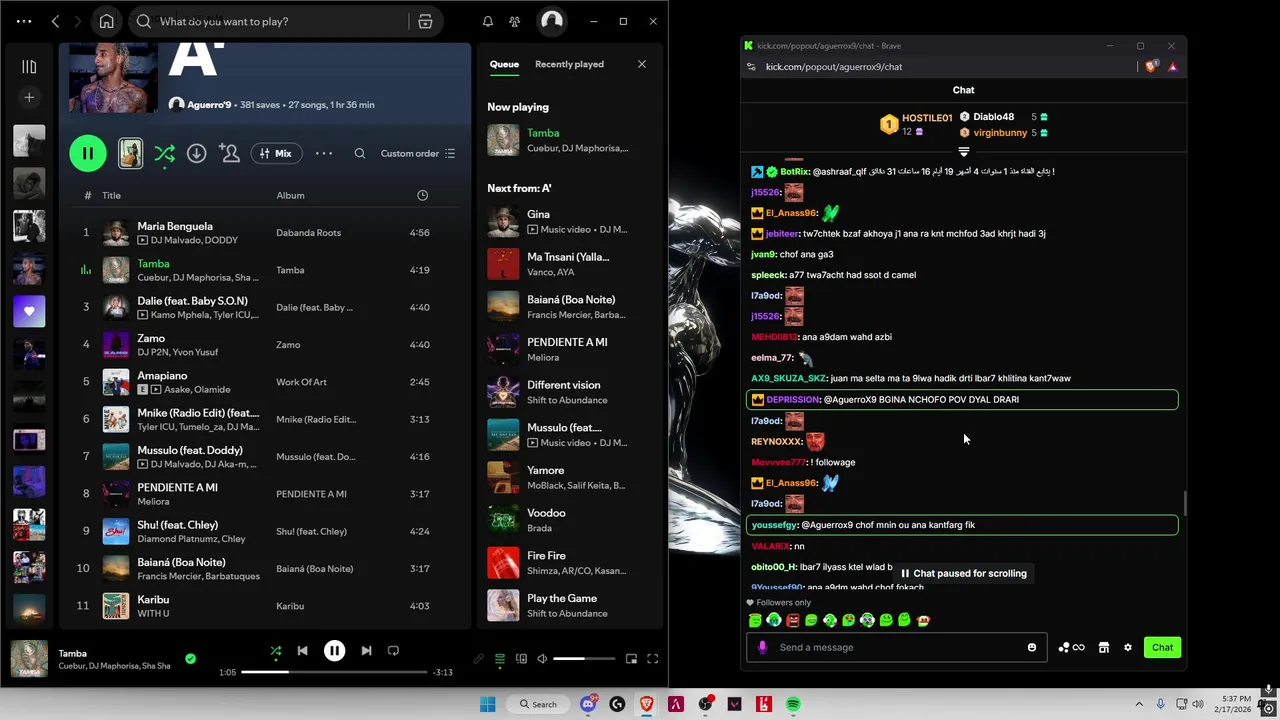Select the track Karibu in playlist
1280x720 pixels.
click(265, 605)
